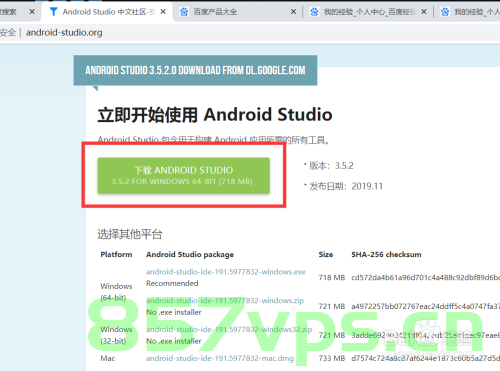Click the SHA-256 checksum column header

[x=386, y=255]
